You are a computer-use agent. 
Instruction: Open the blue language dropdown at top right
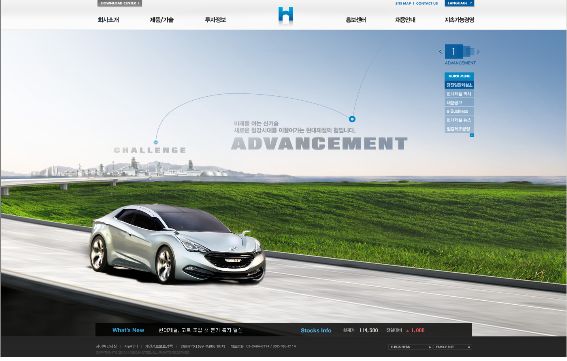point(459,3)
